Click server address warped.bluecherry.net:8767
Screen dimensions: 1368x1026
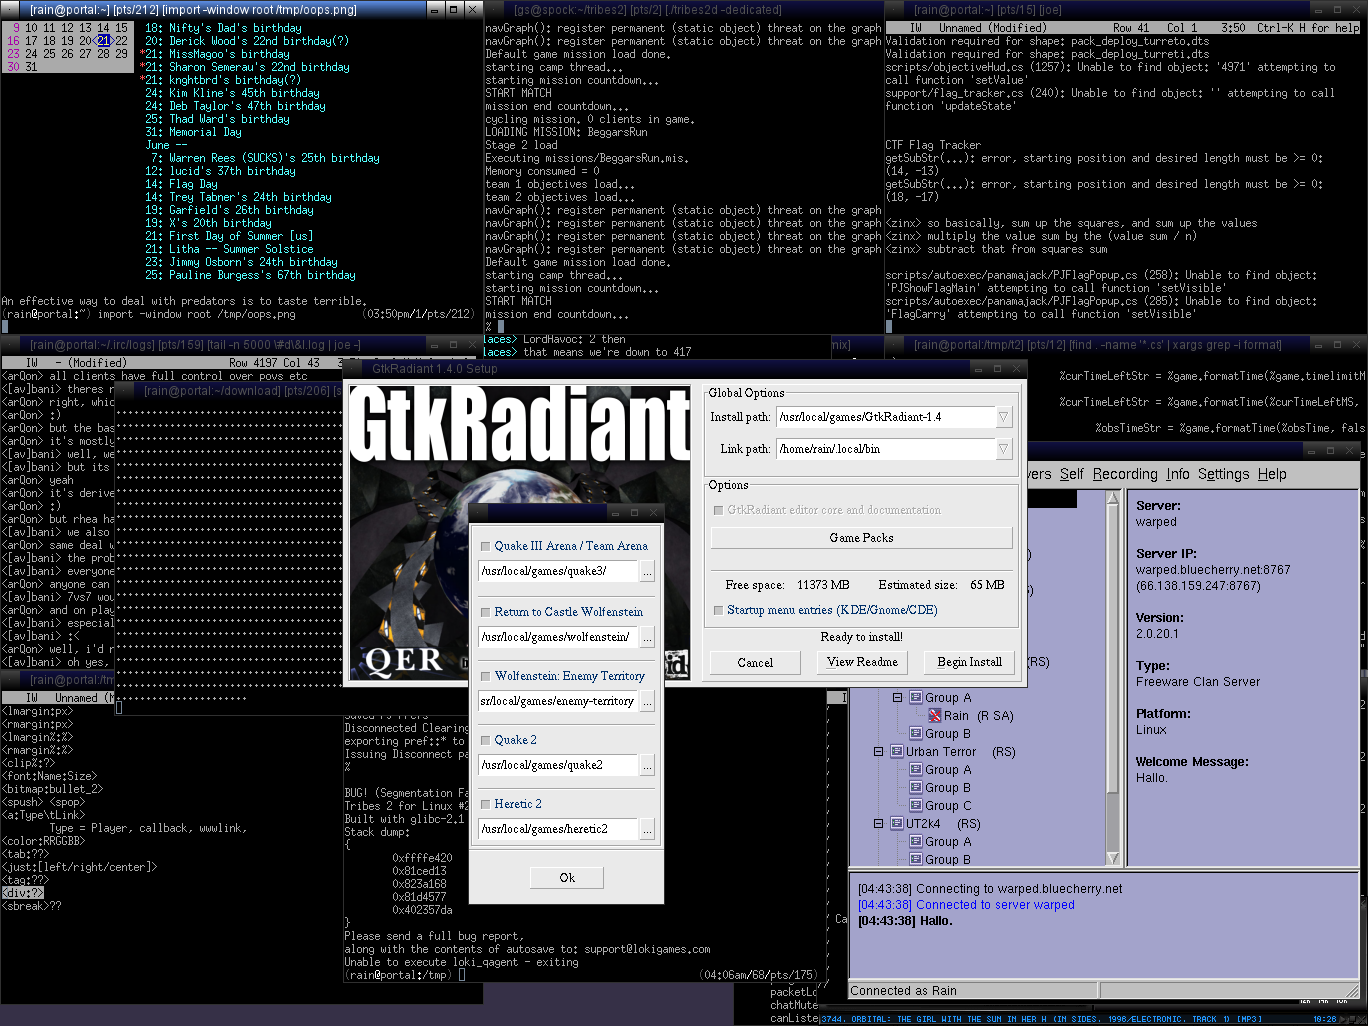[x=1213, y=570]
